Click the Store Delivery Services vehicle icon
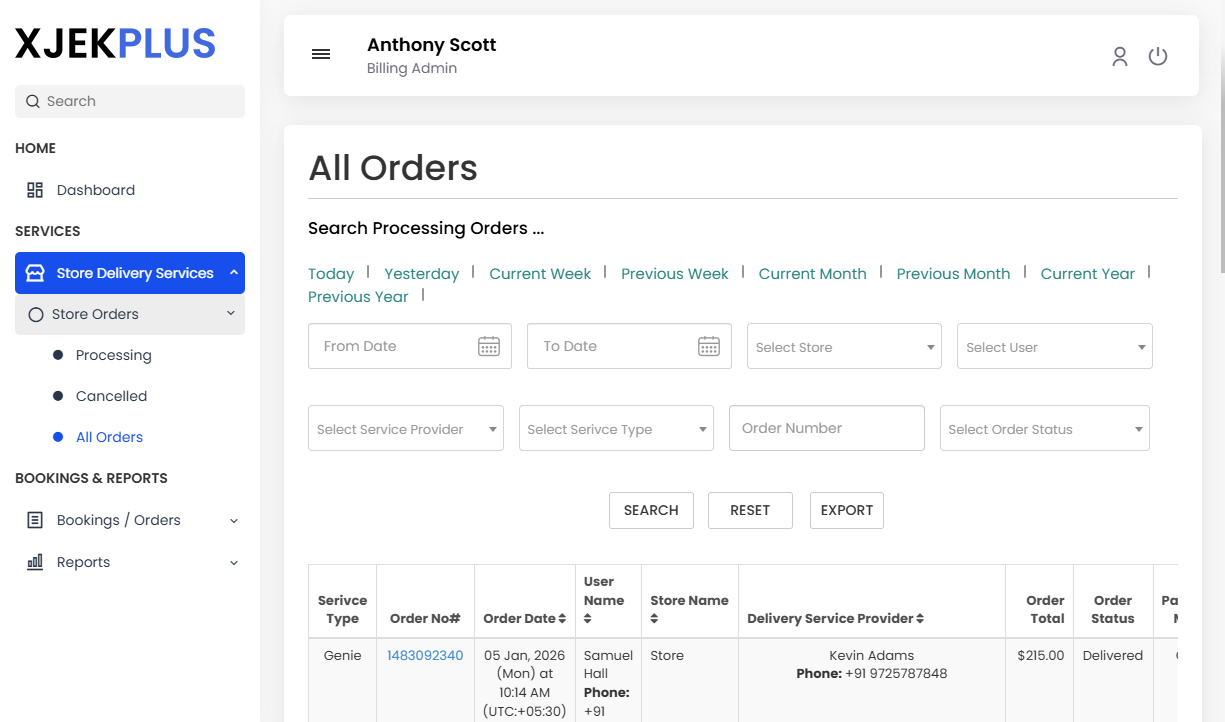Screen dimensions: 1225x722 click(36, 273)
